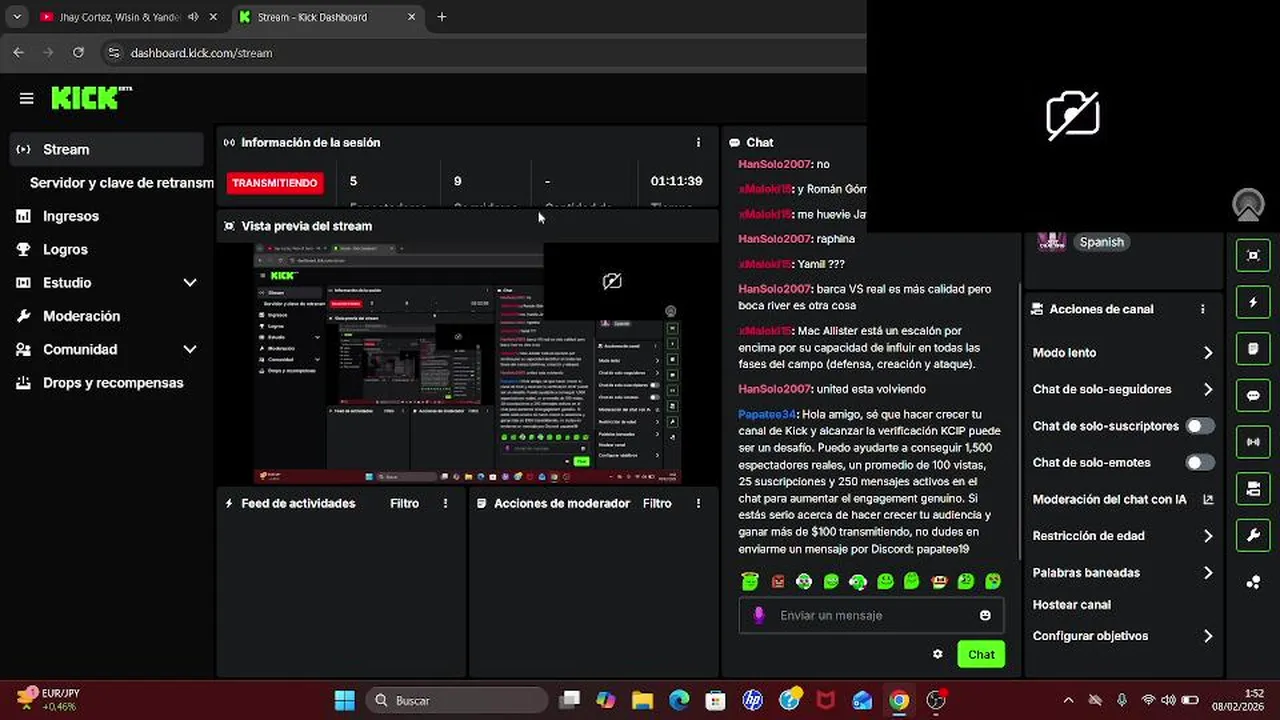
Task: Click stream preview widget icon in right rail
Action: tap(1253, 255)
